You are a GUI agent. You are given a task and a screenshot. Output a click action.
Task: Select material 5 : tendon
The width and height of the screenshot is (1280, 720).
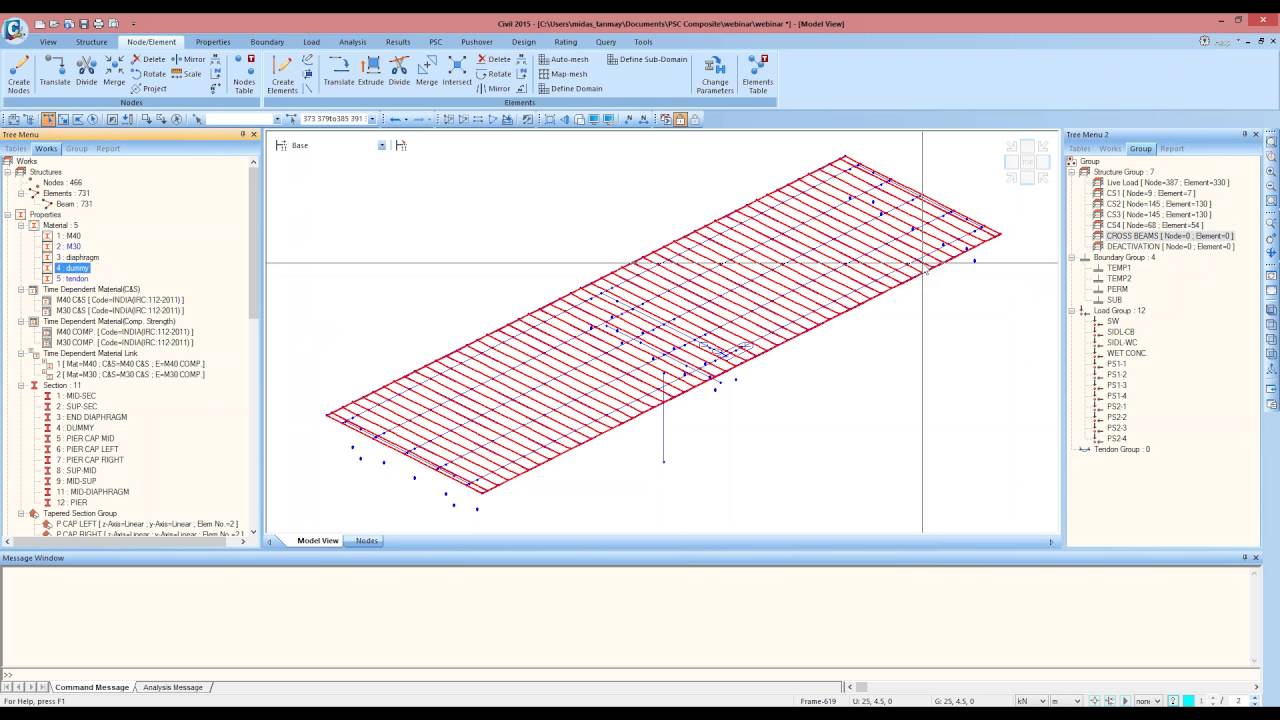tap(72, 279)
